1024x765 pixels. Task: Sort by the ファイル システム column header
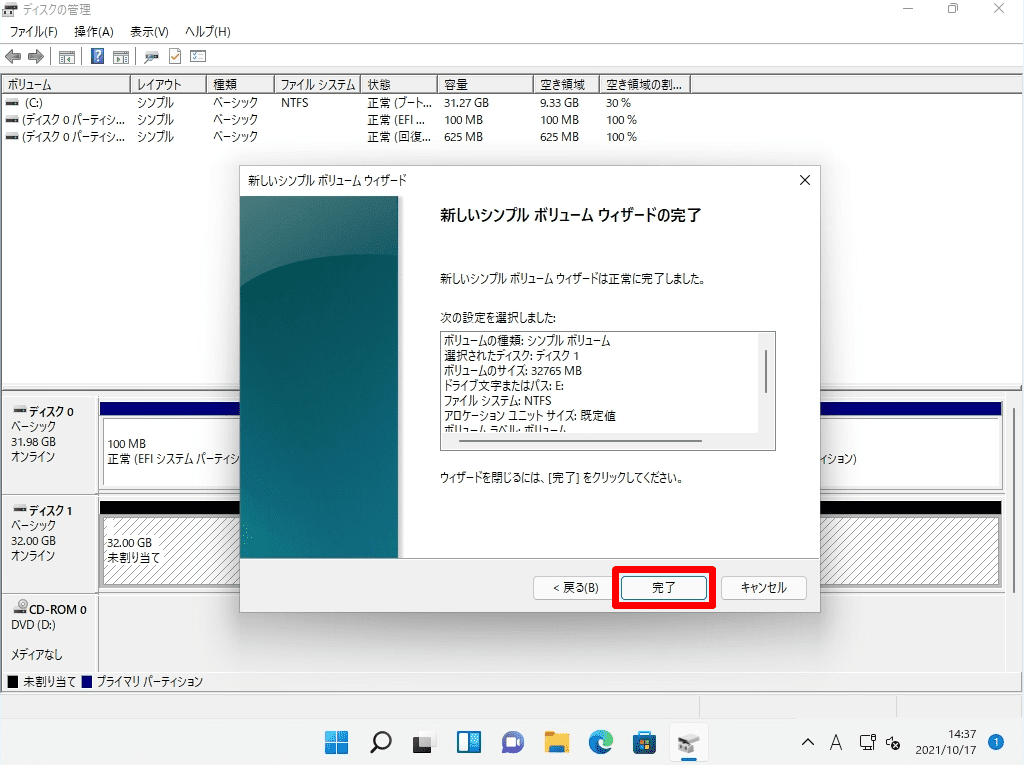pos(317,84)
